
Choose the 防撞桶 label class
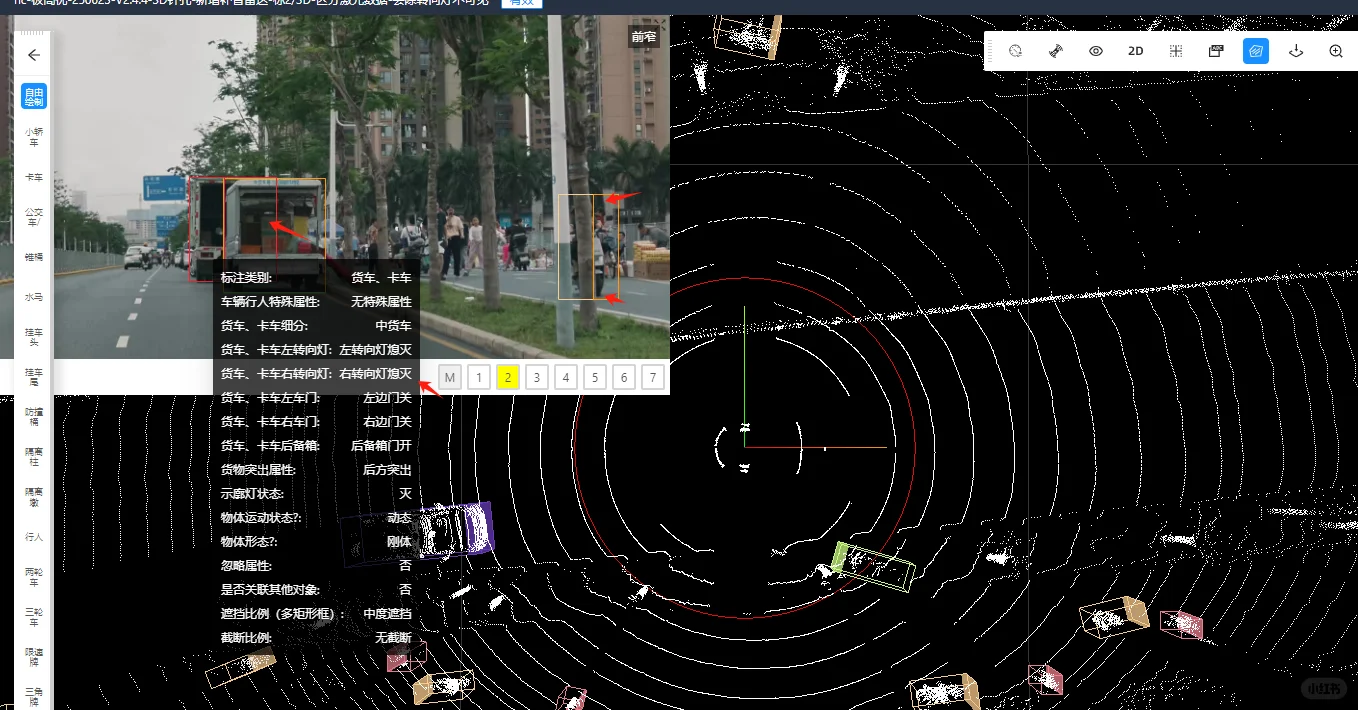pyautogui.click(x=34, y=417)
